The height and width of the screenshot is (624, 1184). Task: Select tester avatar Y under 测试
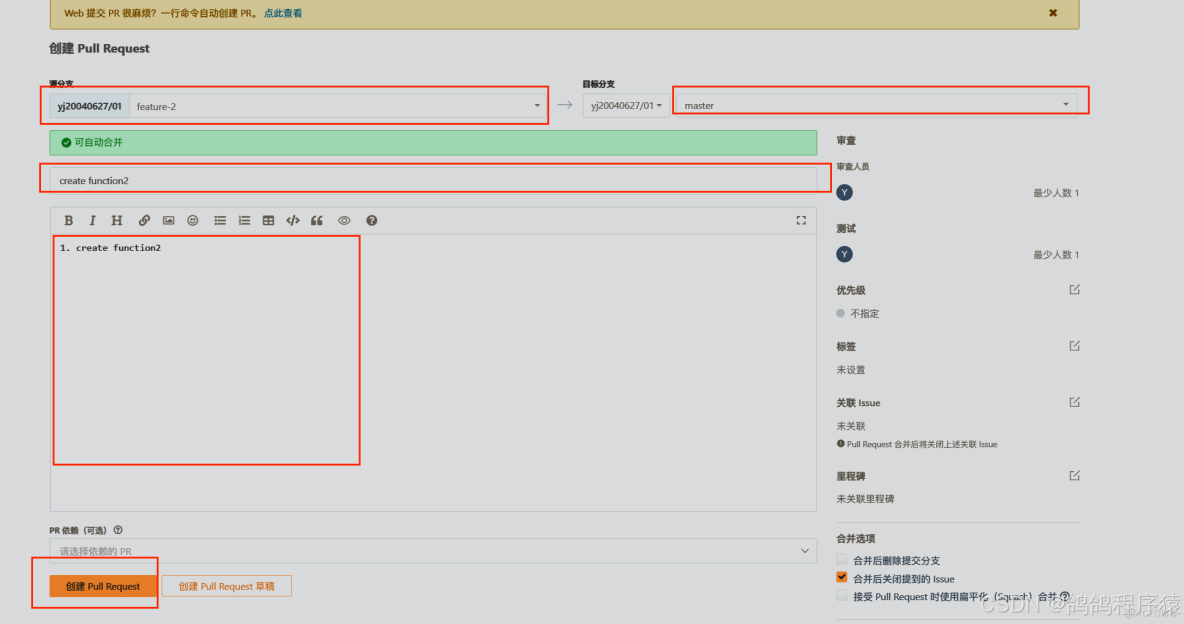(844, 255)
